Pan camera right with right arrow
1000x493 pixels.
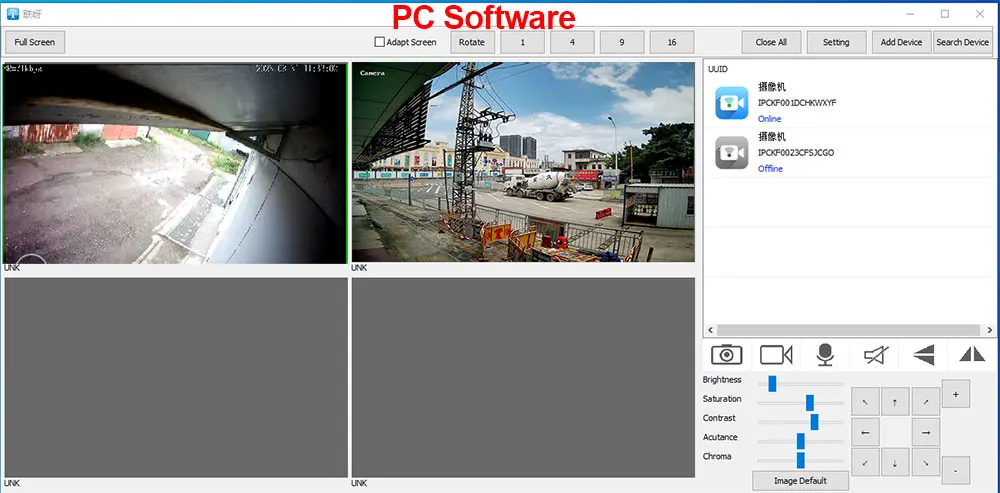pyautogui.click(x=926, y=432)
